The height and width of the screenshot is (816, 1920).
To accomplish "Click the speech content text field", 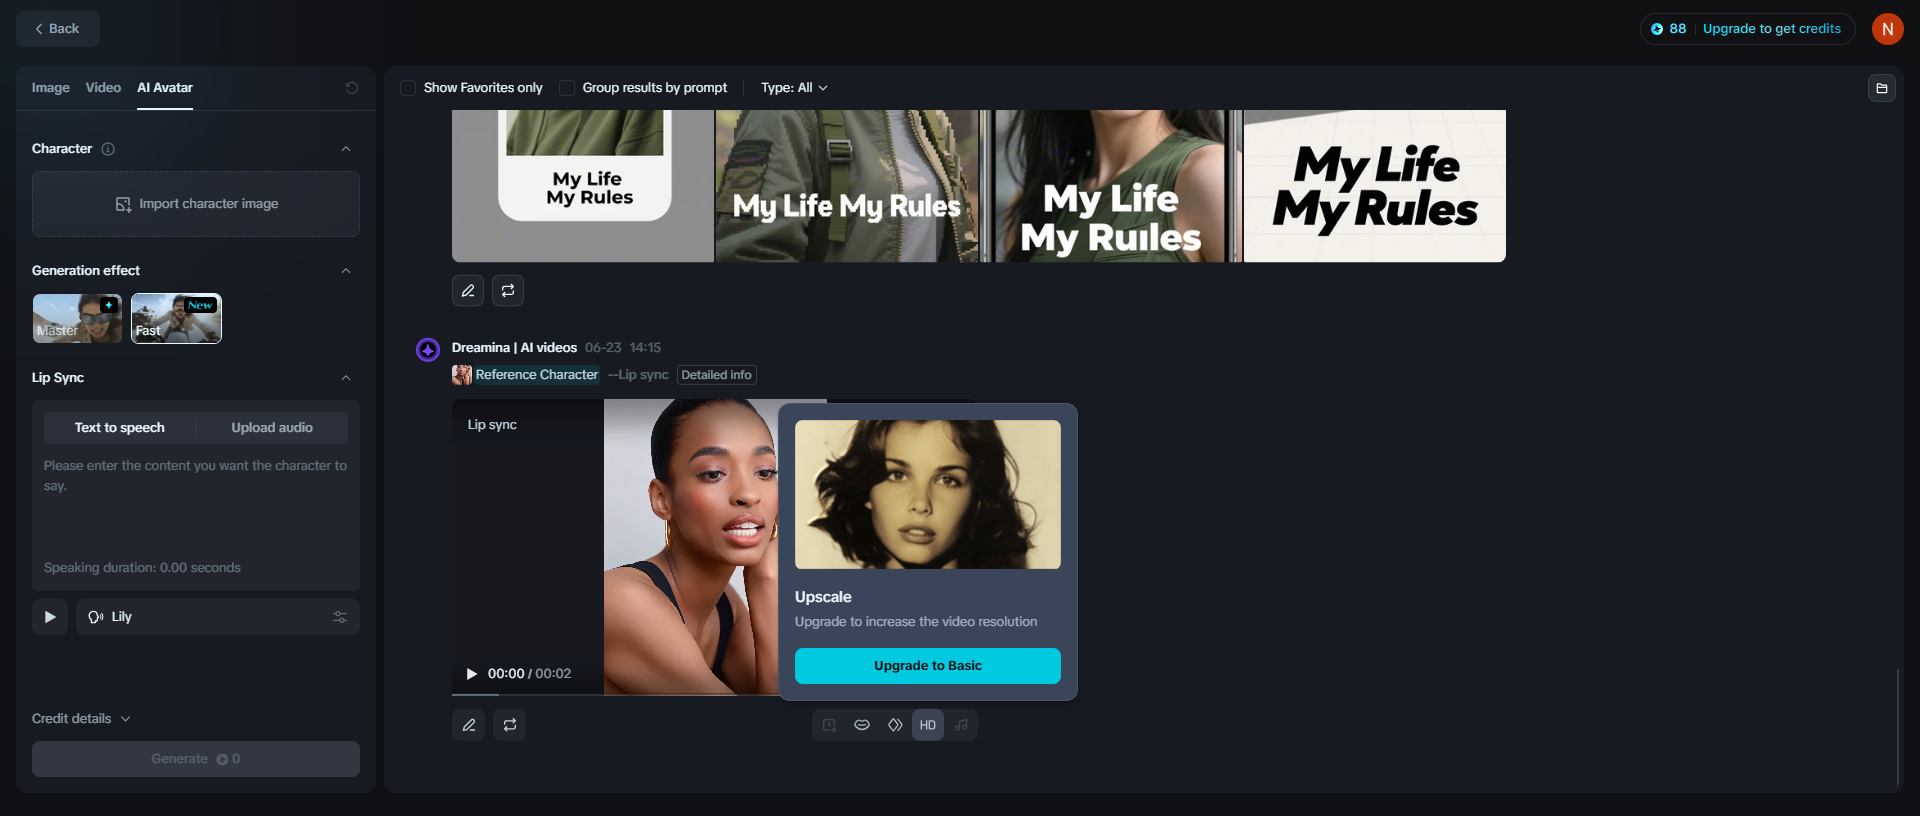I will click(196, 505).
